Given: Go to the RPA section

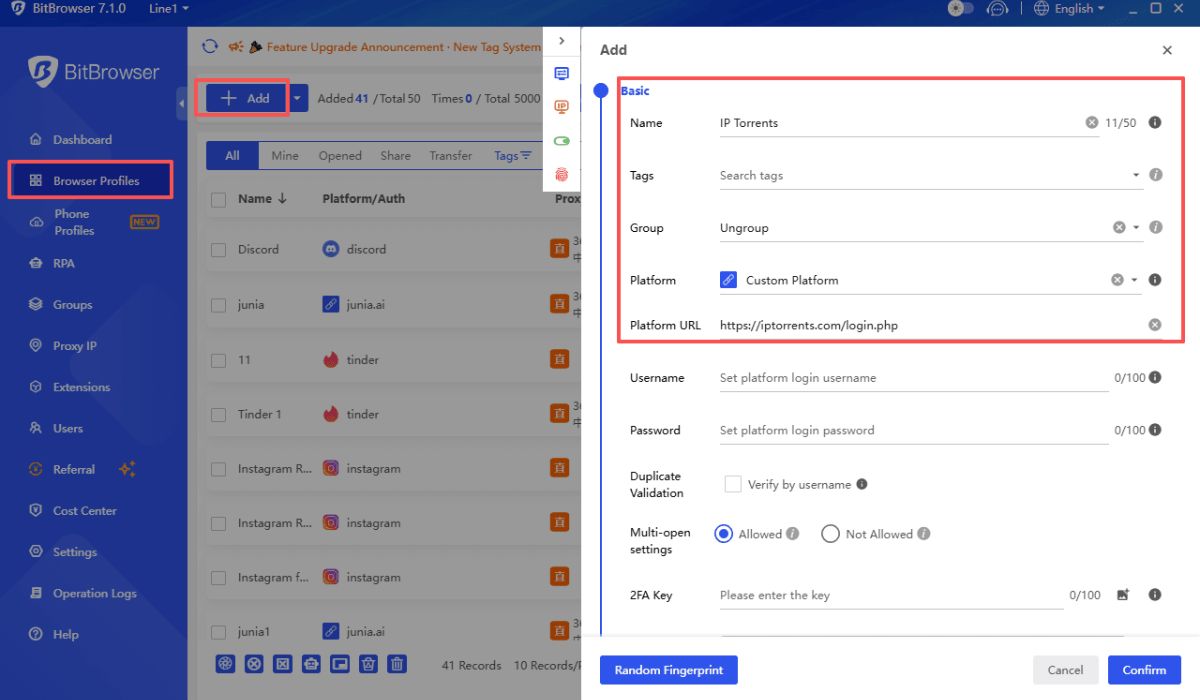Looking at the screenshot, I should click(x=63, y=263).
